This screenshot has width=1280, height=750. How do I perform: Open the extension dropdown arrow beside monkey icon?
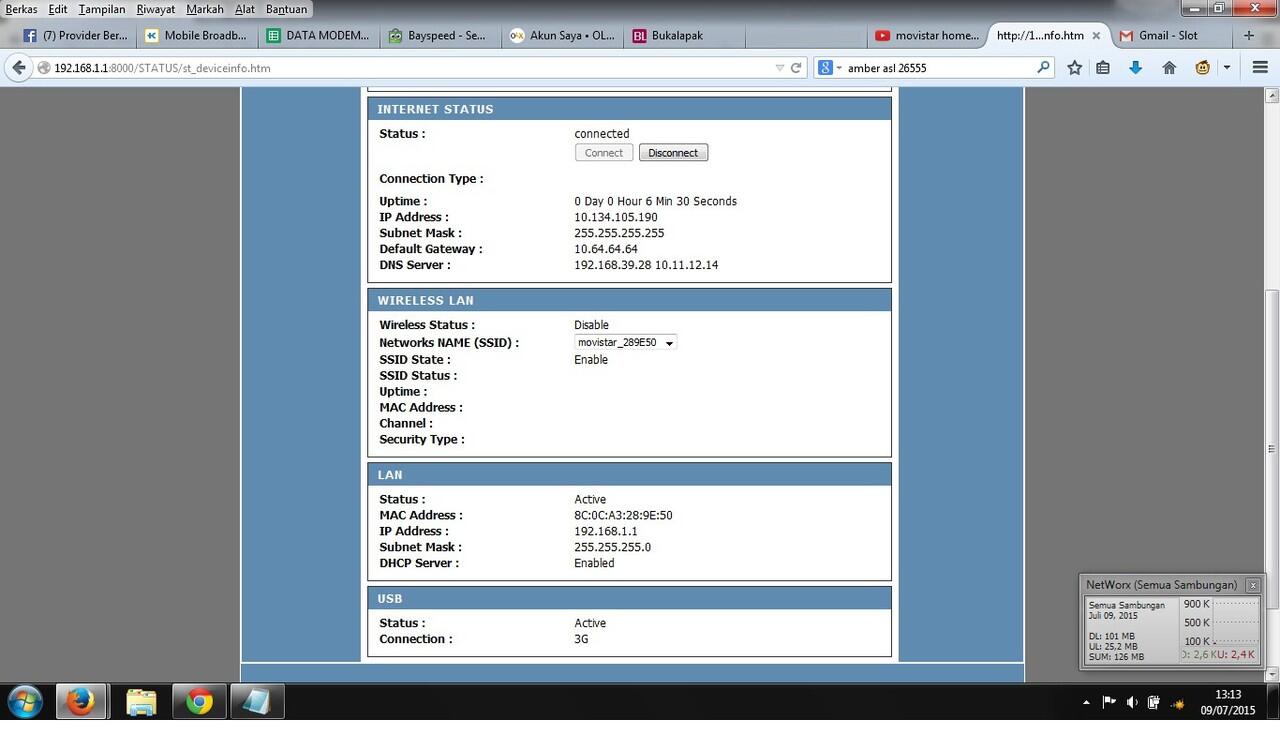[1227, 68]
